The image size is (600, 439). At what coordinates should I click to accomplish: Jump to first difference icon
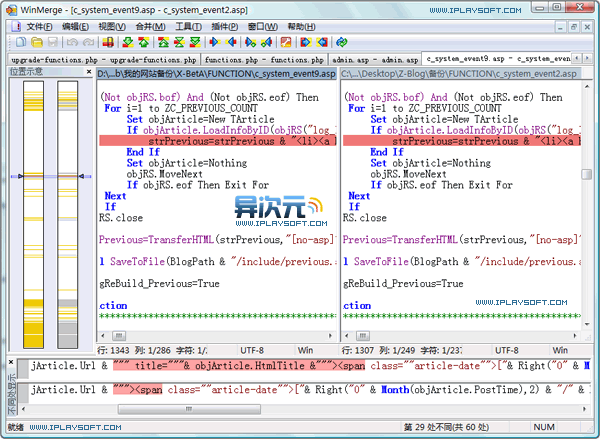tap(163, 42)
